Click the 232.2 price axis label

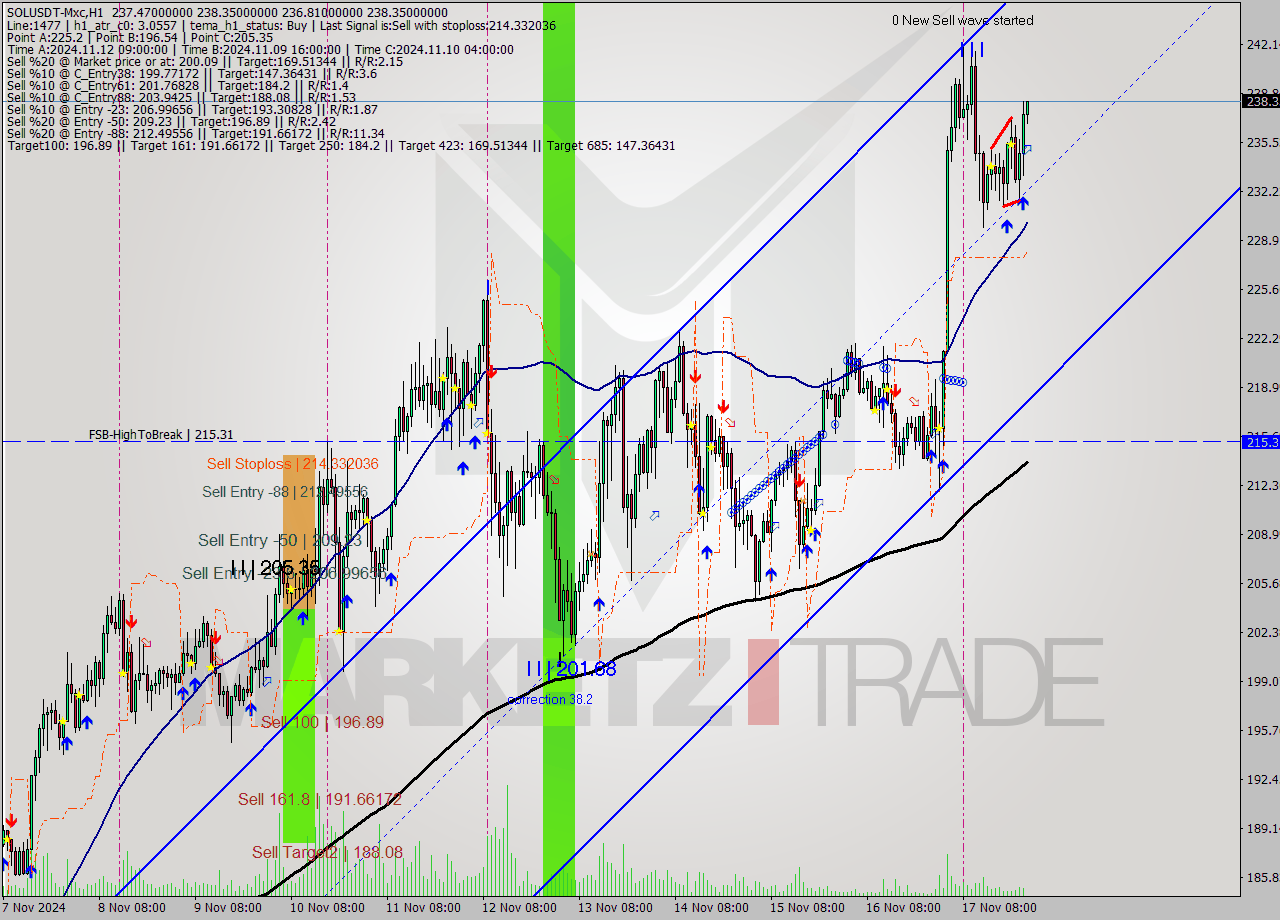[1262, 191]
